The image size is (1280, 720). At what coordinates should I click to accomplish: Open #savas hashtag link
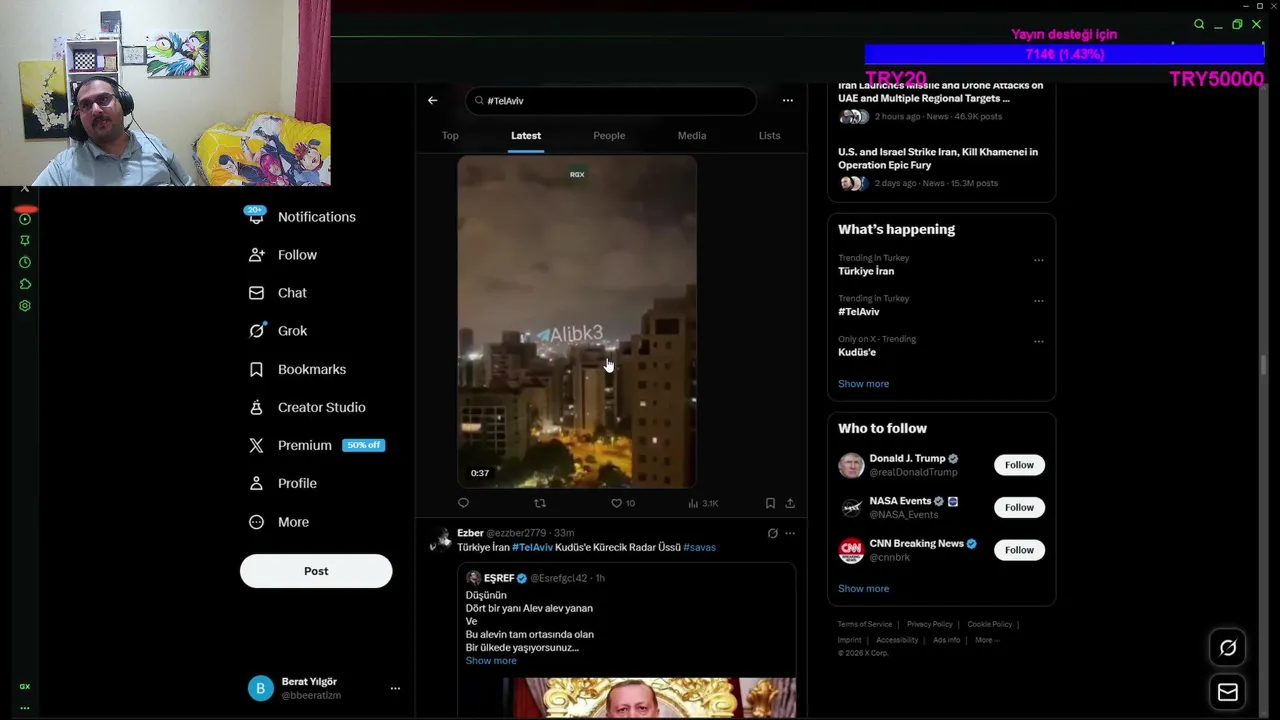[x=699, y=547]
